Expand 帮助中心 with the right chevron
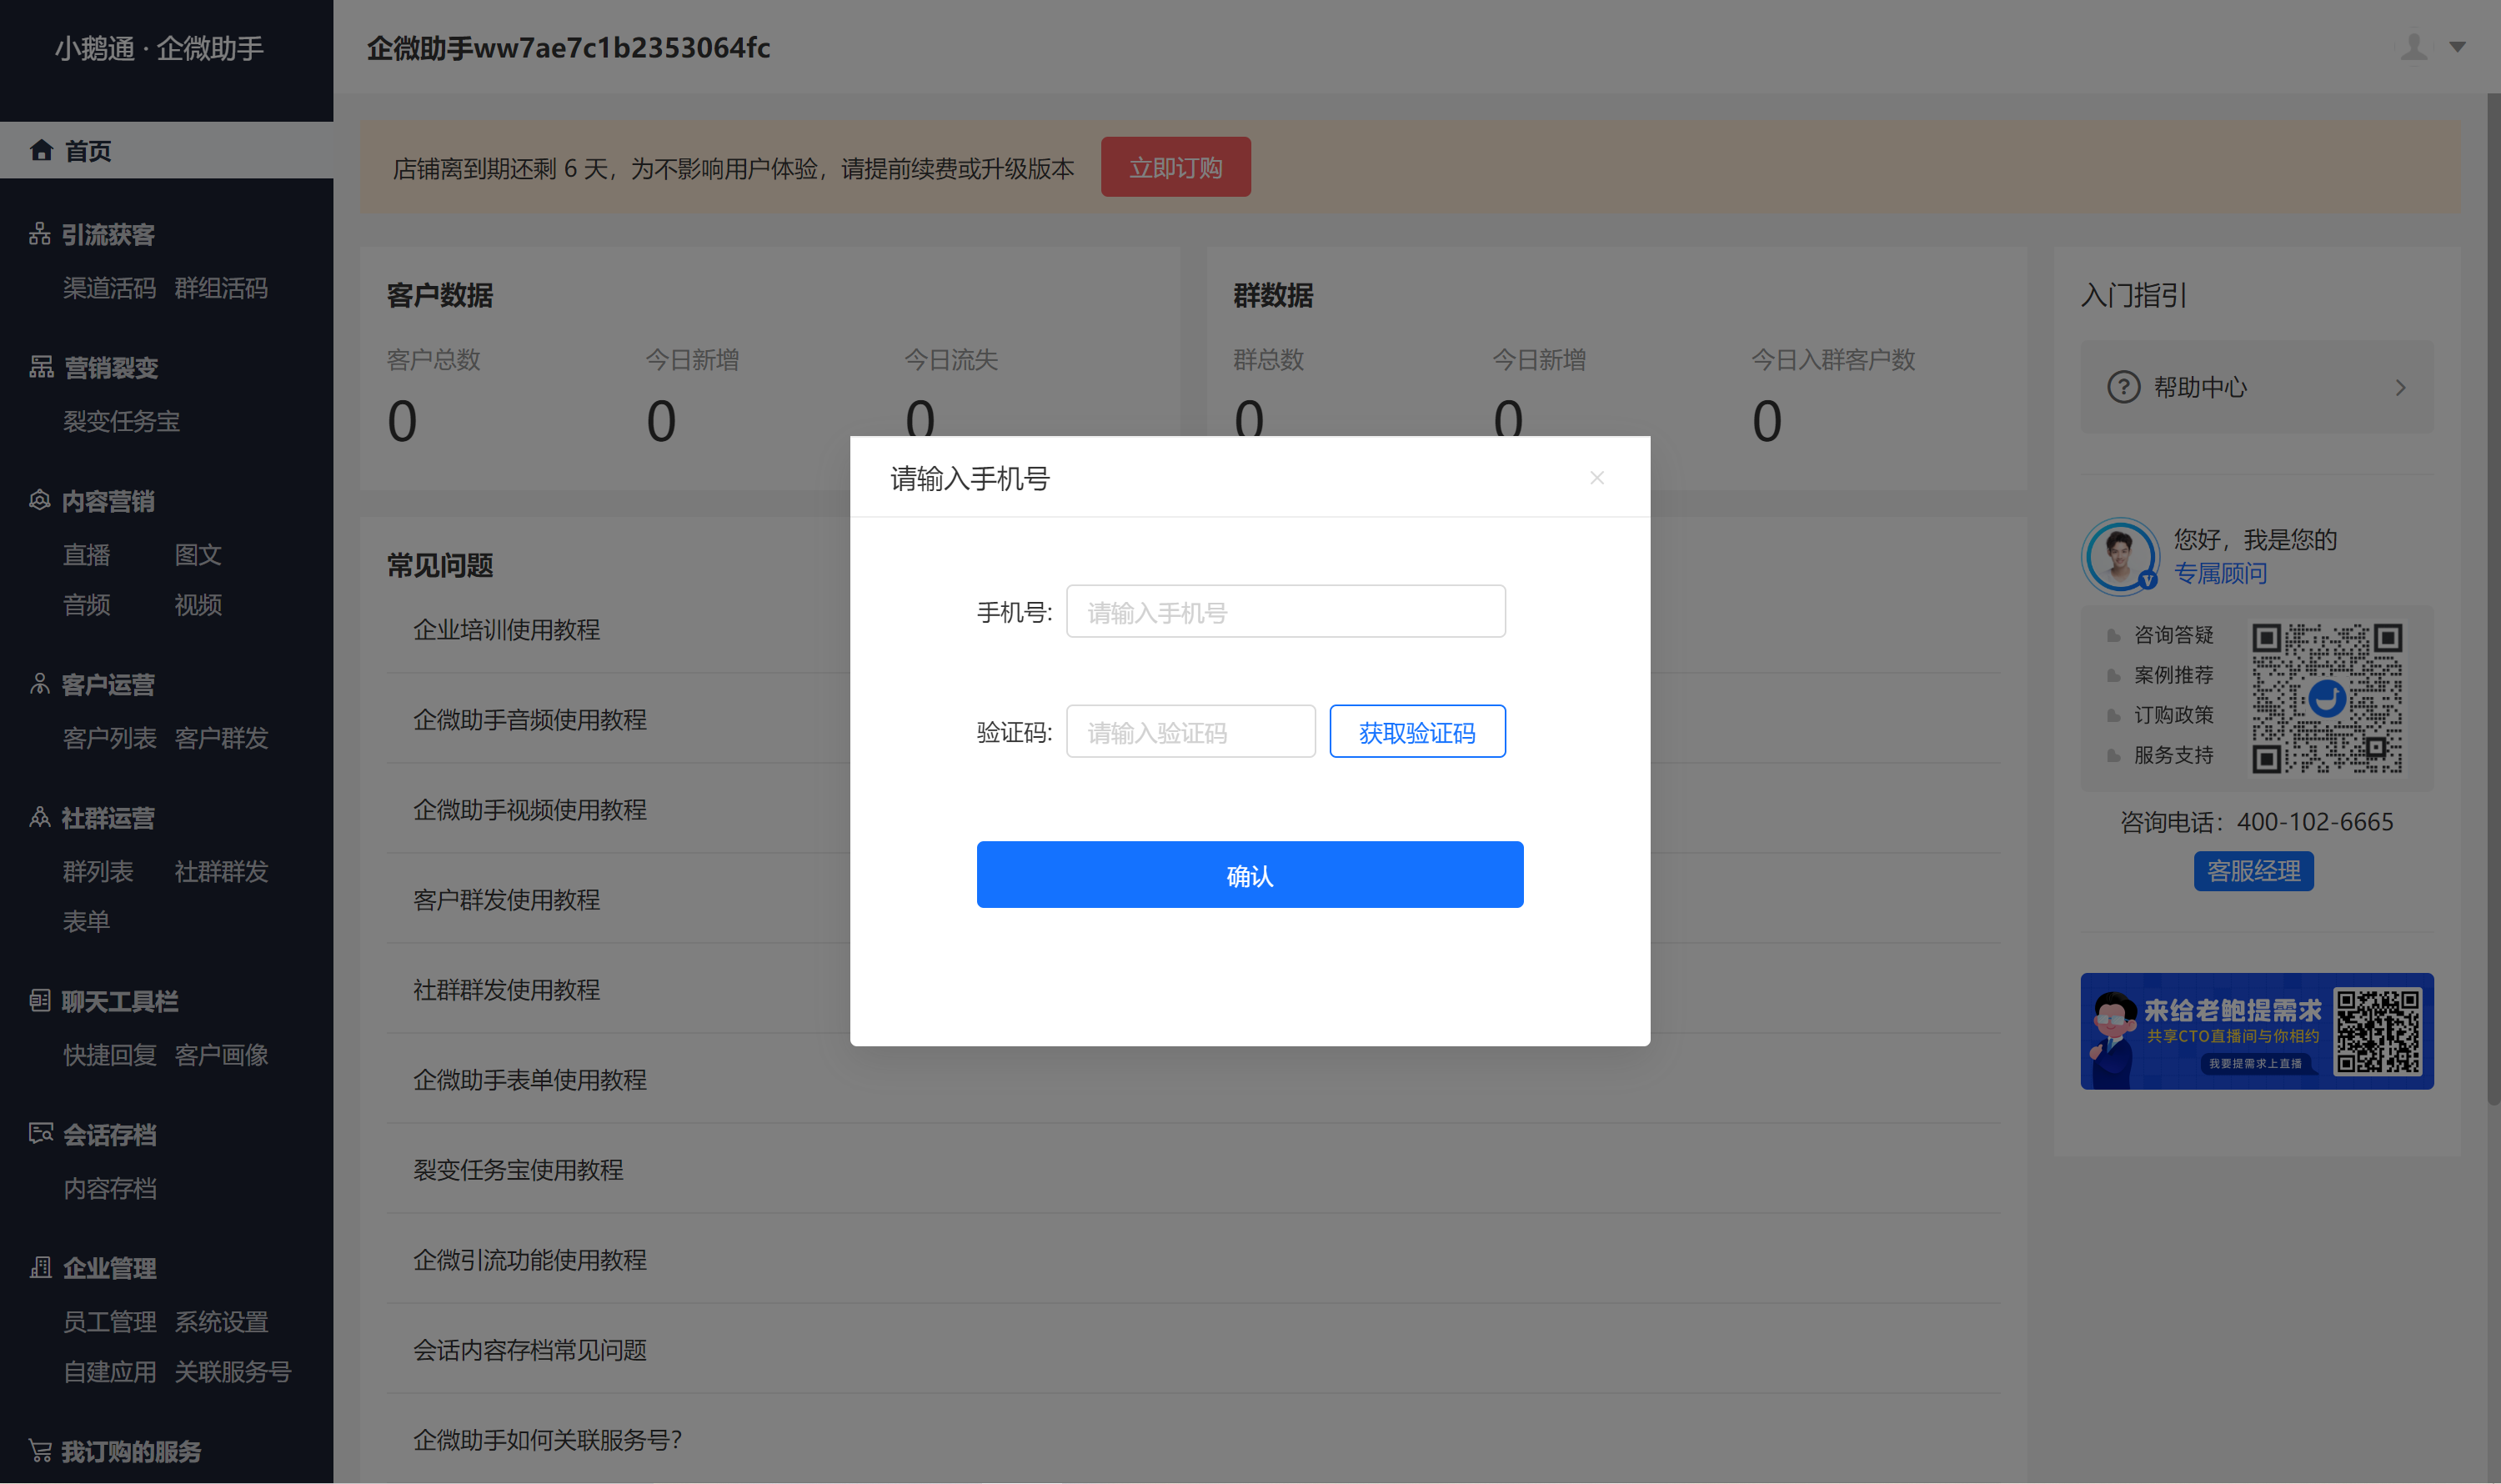The width and height of the screenshot is (2501, 1484). coord(2401,387)
